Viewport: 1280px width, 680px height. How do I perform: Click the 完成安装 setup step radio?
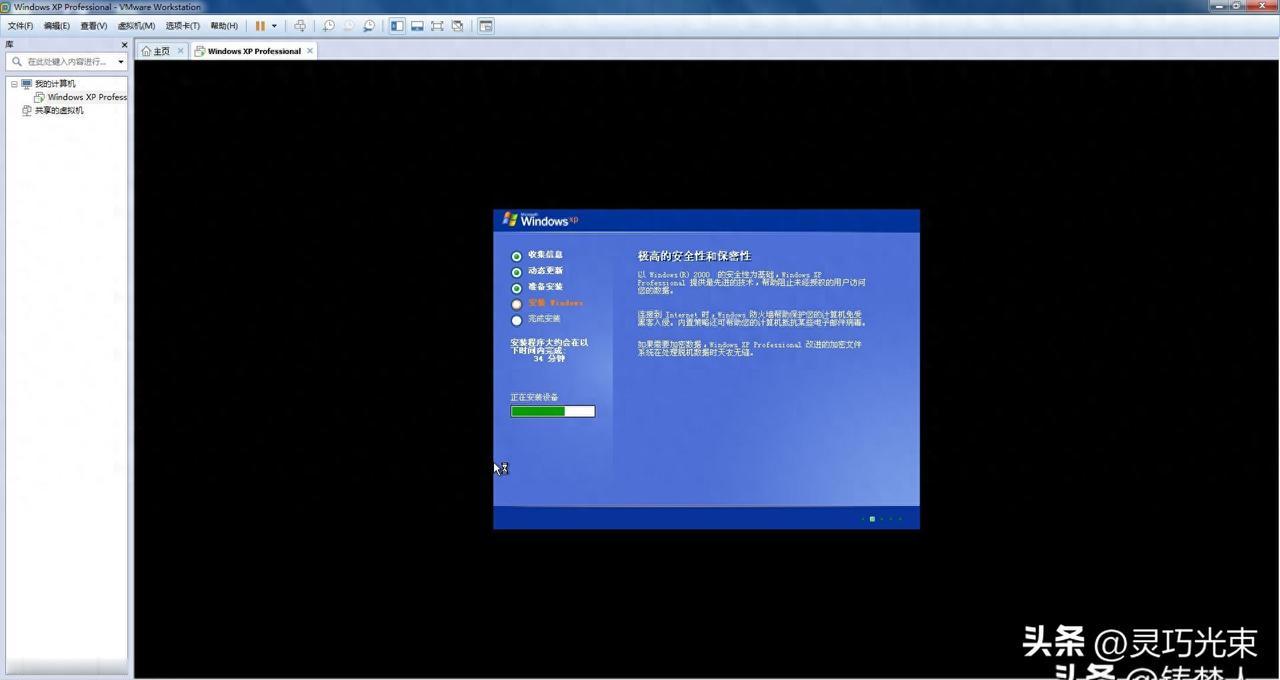pos(517,320)
